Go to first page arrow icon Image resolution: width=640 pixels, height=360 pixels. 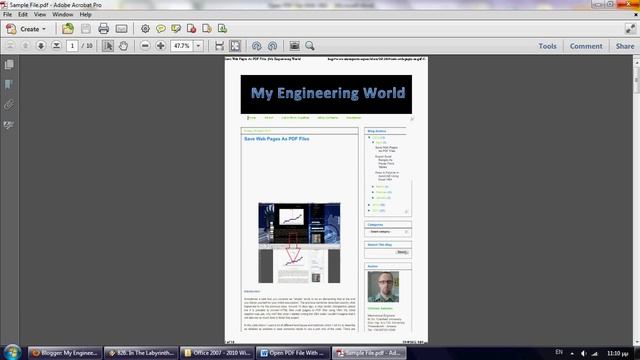[10, 46]
